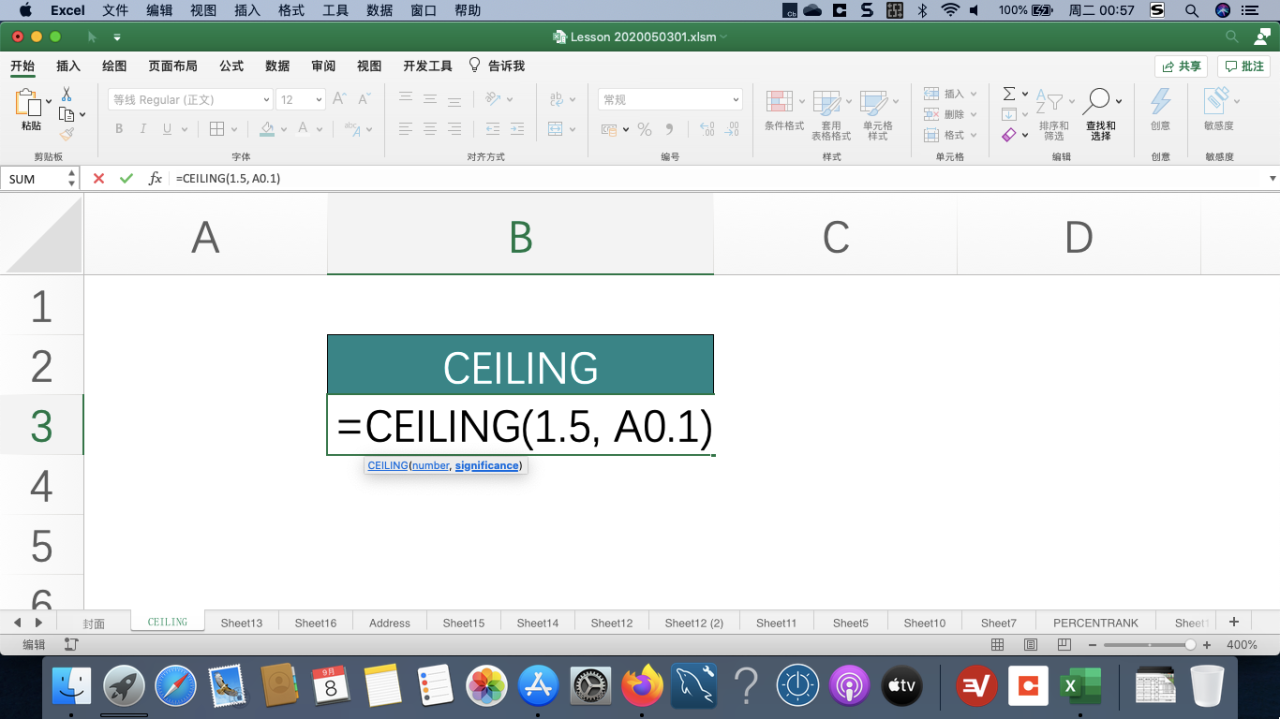Toggle center horizontal alignment

coord(430,129)
